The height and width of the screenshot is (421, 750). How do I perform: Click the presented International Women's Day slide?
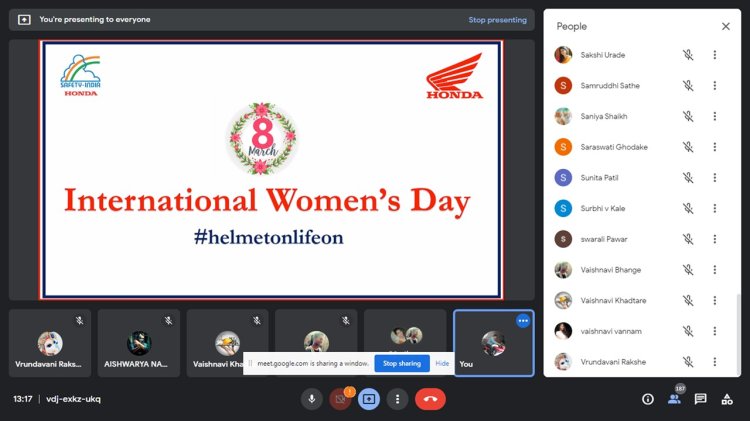271,170
